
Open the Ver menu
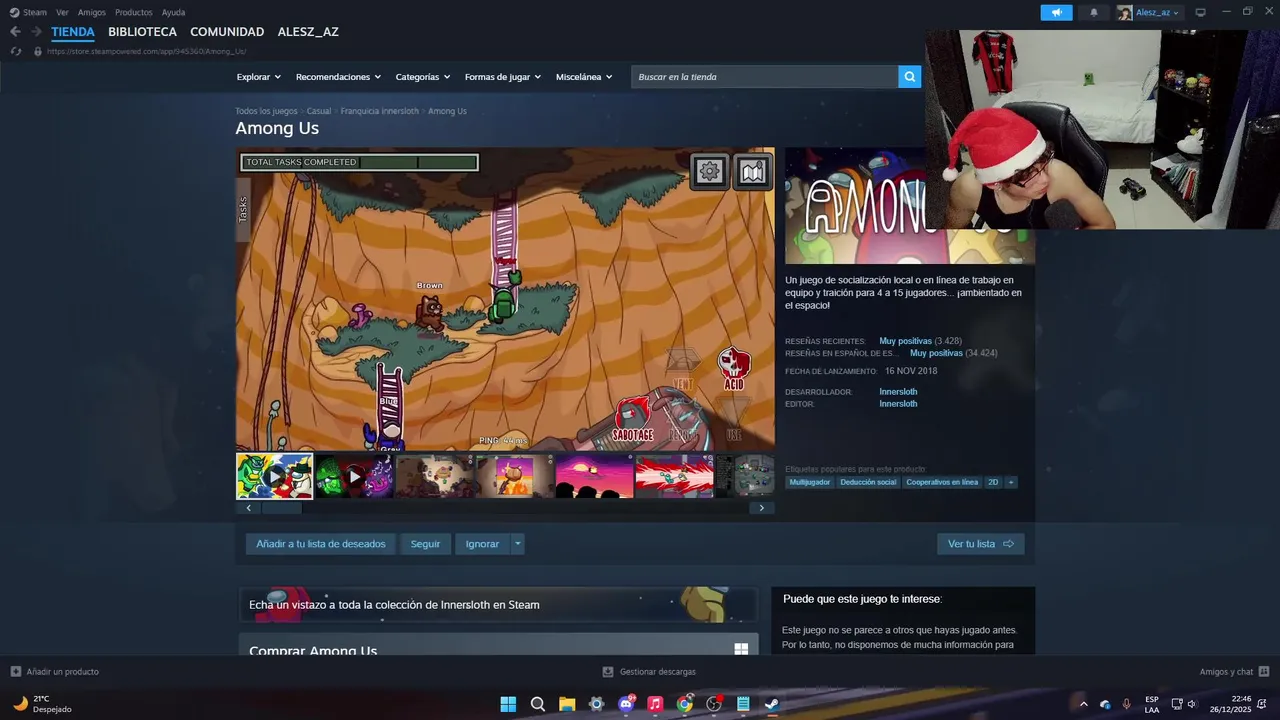[x=62, y=12]
